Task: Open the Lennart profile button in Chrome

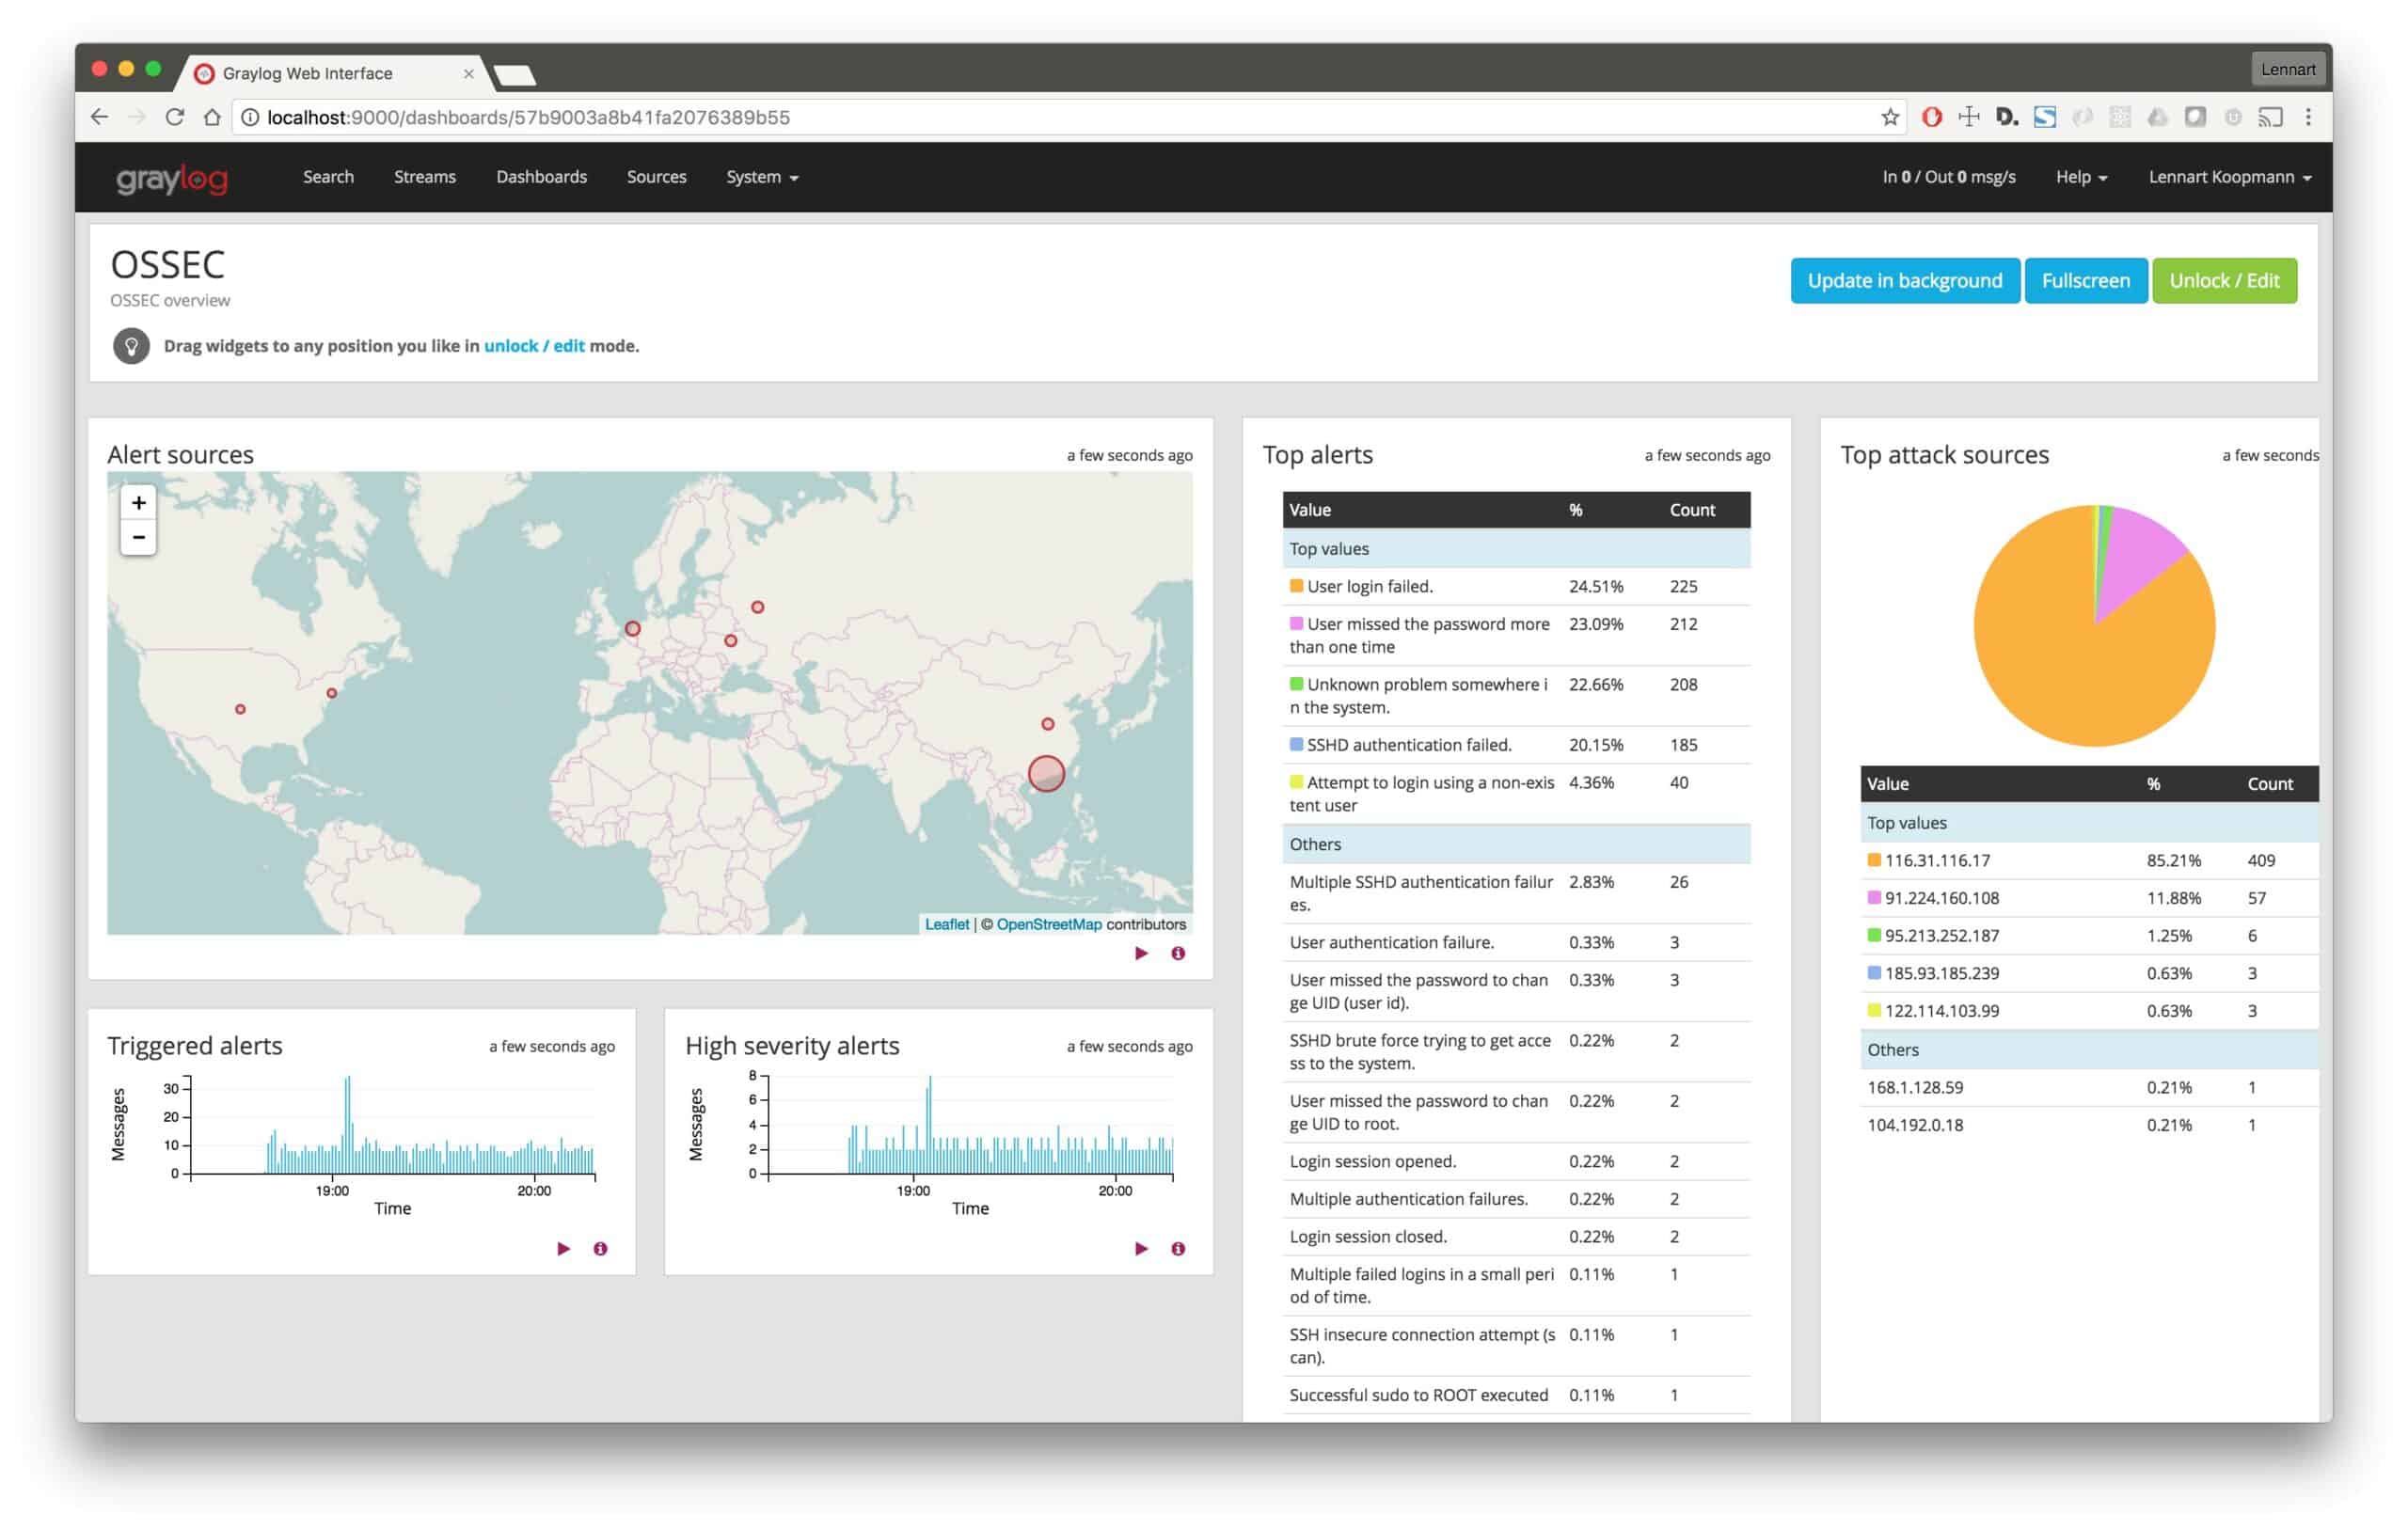Action: (x=2287, y=69)
